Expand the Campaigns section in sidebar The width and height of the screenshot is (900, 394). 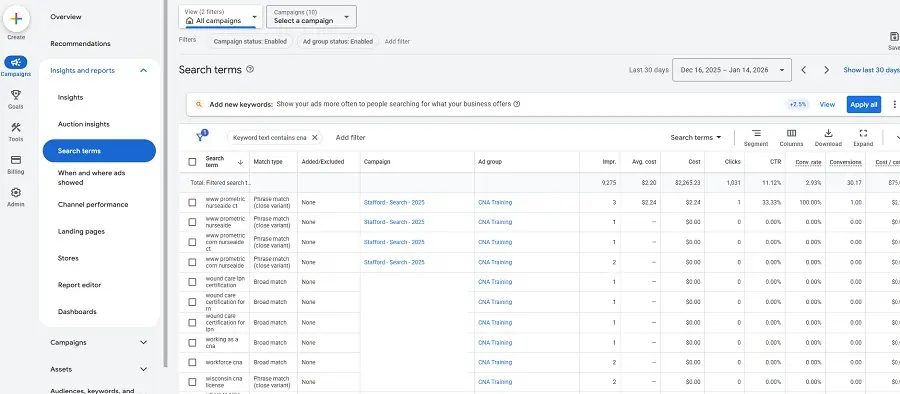(143, 342)
